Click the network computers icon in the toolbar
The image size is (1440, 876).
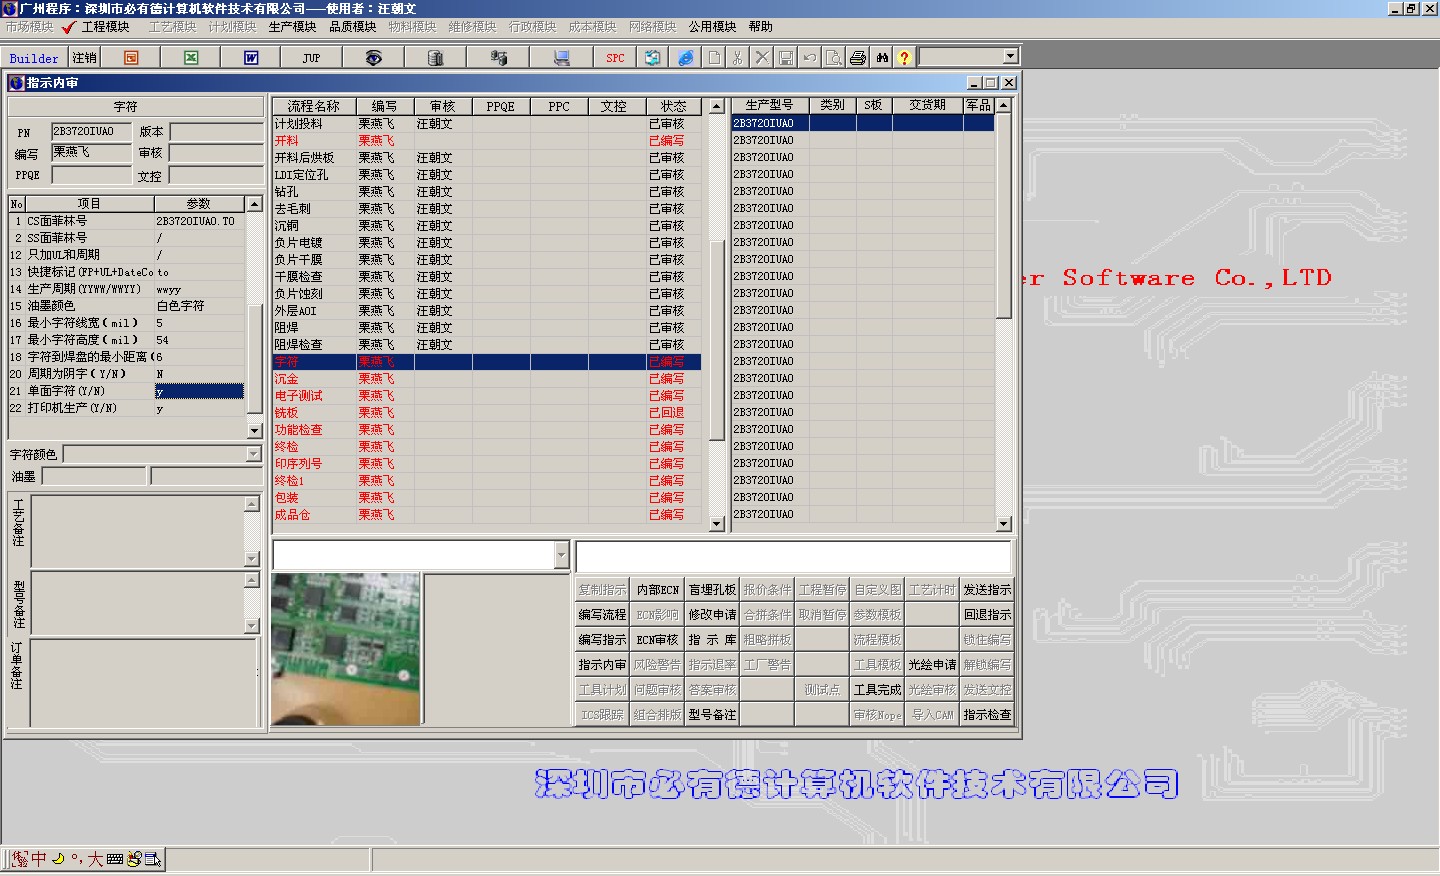point(498,58)
